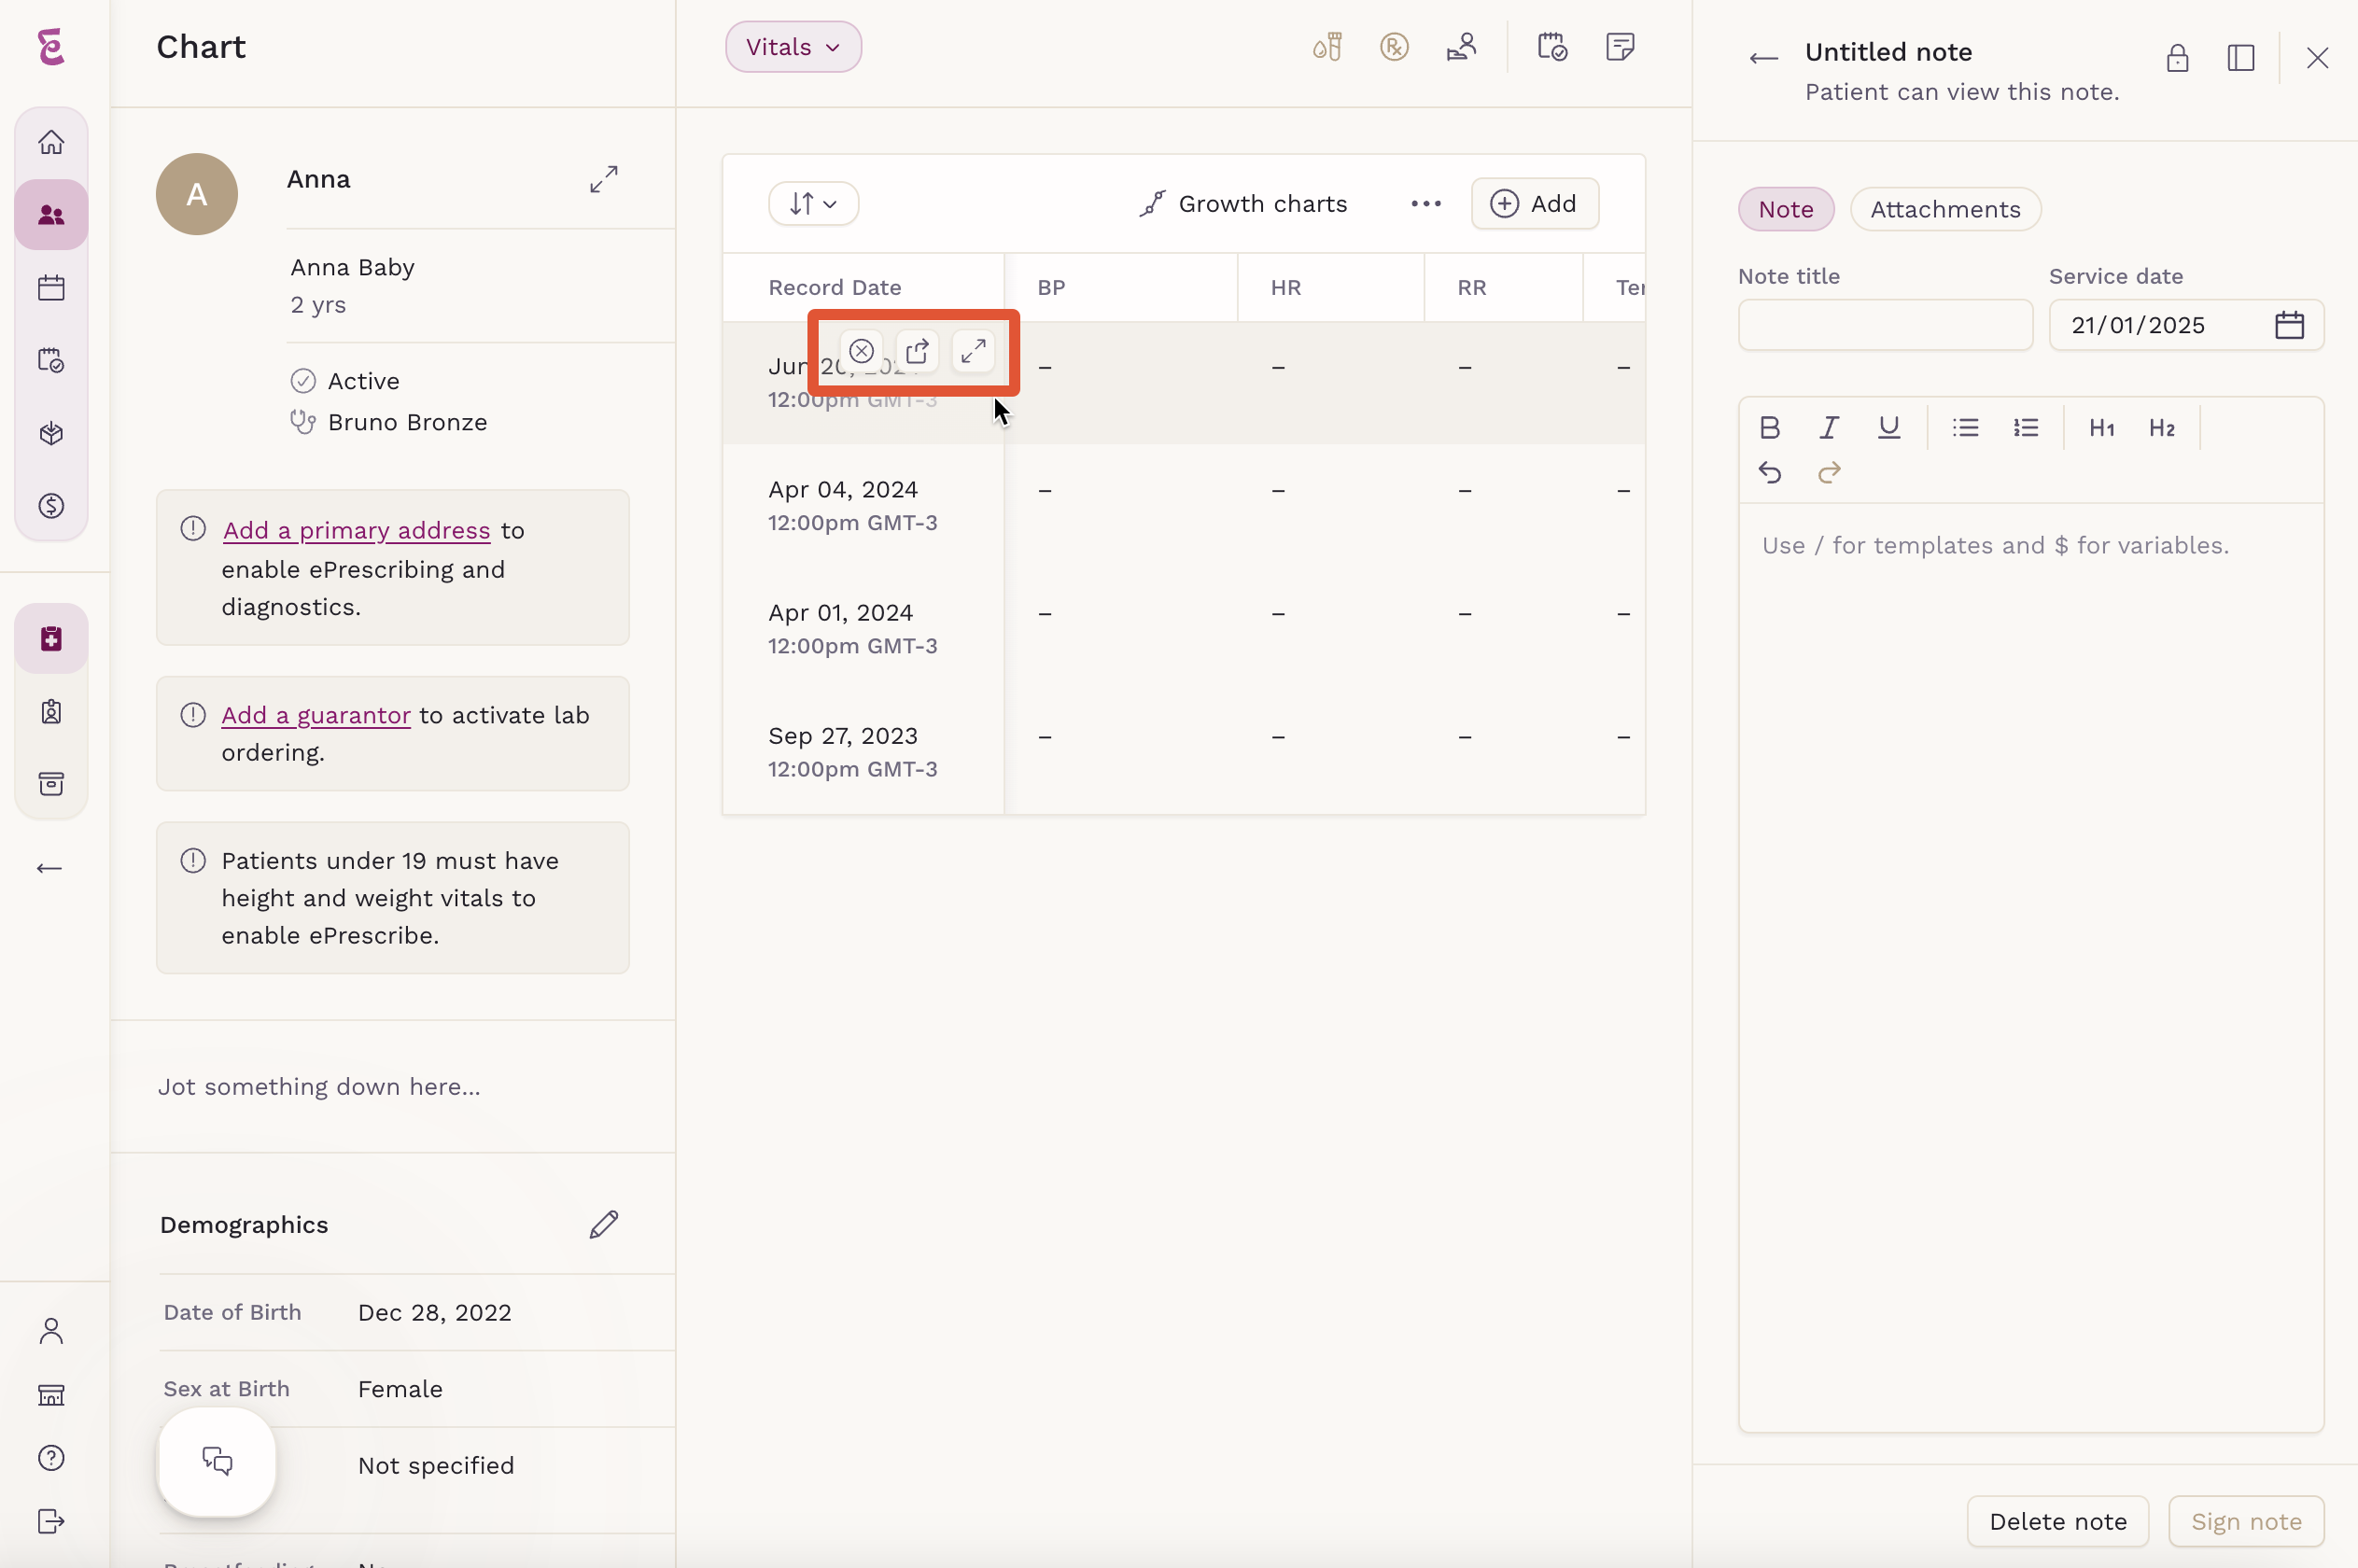Share the Jun 20 vitals record
Screen dimensions: 2358x1568
pyautogui.click(x=917, y=351)
